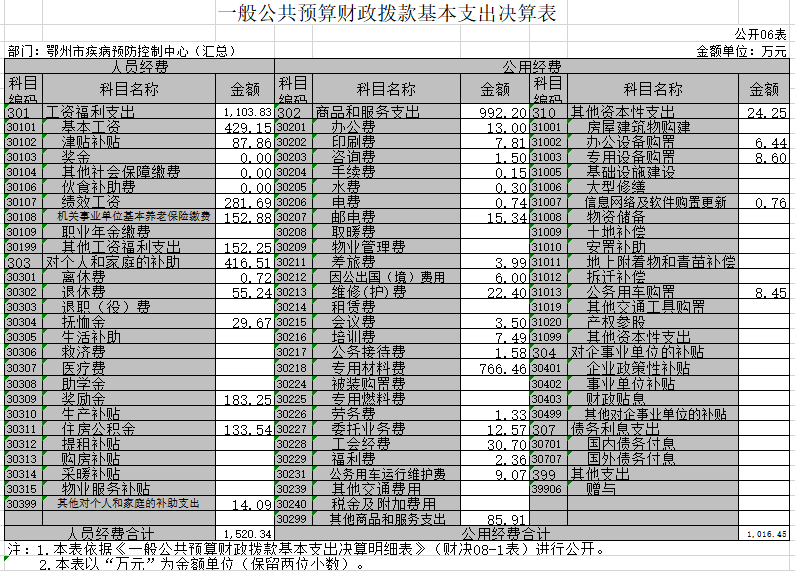Click the 印刷费 cell
Image resolution: width=795 pixels, height=571 pixels.
coord(387,141)
